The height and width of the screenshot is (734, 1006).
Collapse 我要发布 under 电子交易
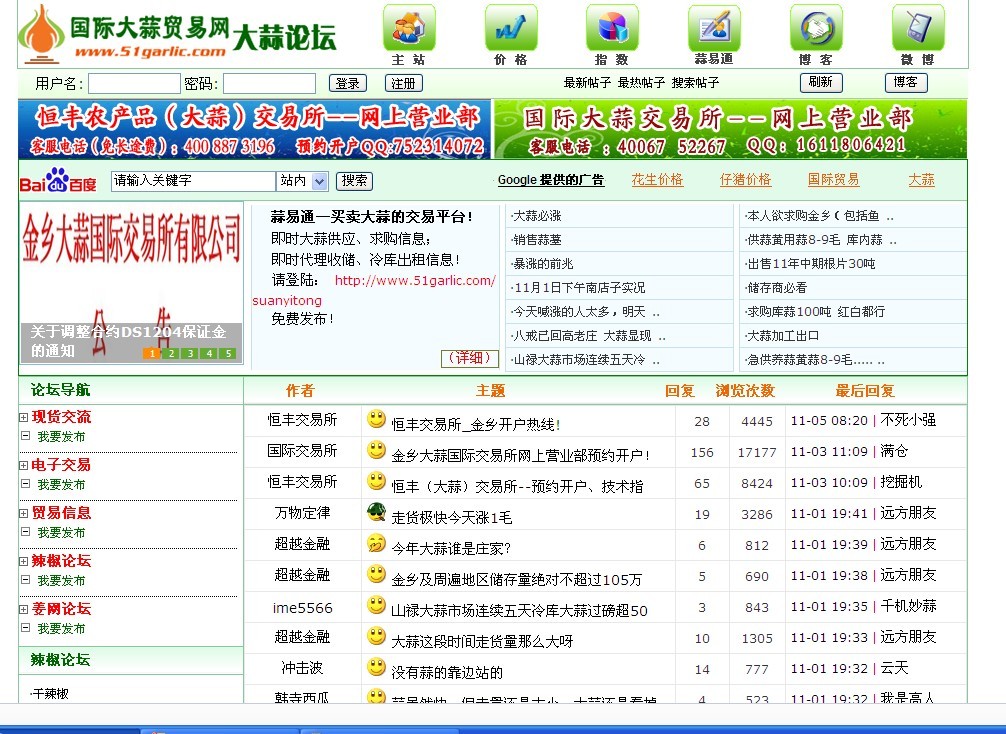pos(26,484)
